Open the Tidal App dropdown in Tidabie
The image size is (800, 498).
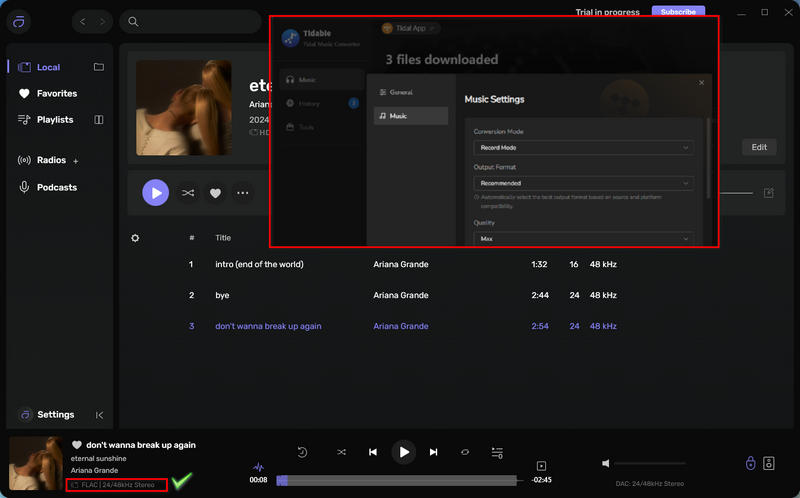[411, 28]
